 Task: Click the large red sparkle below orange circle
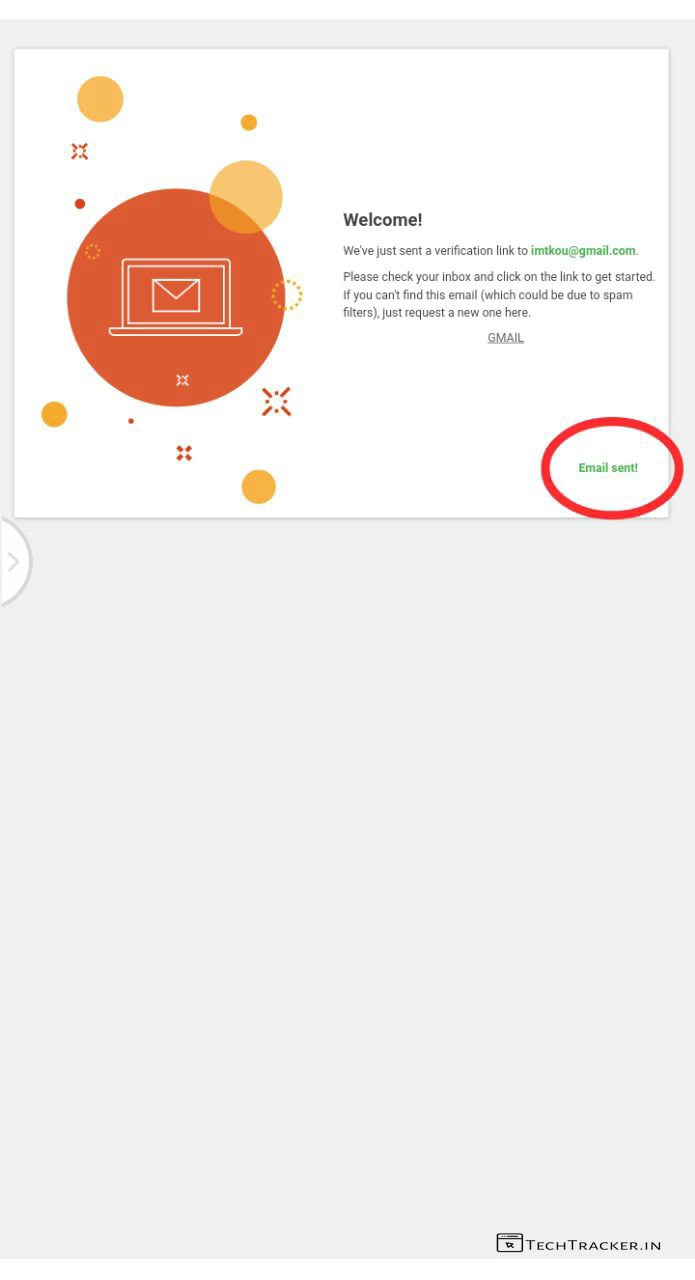pyautogui.click(x=276, y=402)
